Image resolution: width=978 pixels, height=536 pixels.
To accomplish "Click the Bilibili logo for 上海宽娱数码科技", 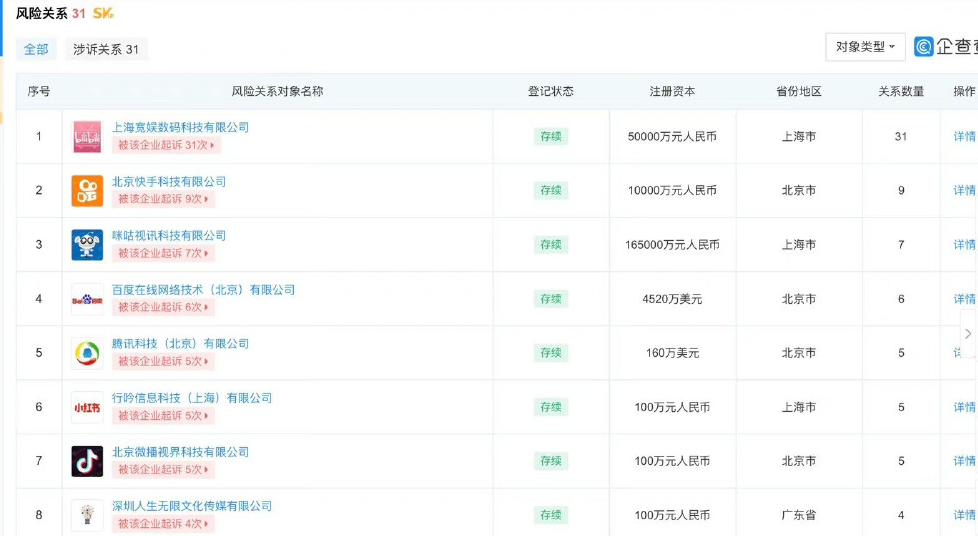I will (x=87, y=136).
